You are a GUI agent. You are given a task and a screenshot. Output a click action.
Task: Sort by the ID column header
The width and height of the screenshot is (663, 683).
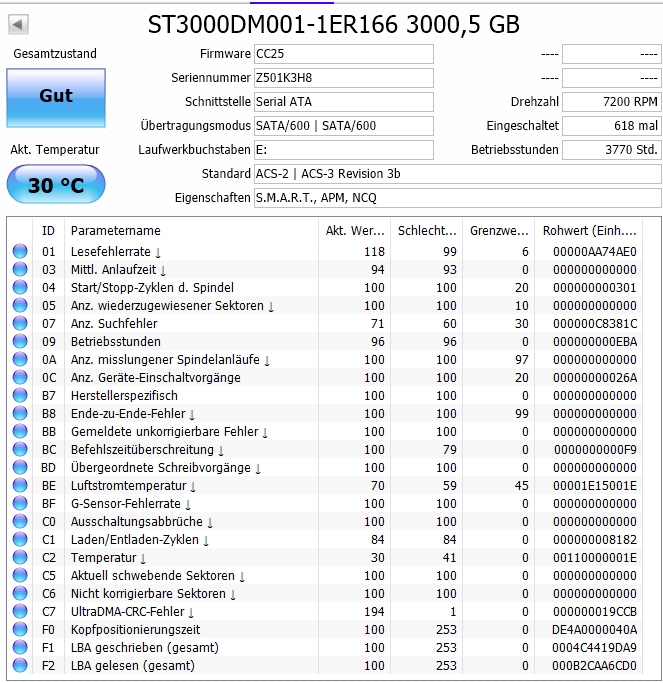(48, 230)
